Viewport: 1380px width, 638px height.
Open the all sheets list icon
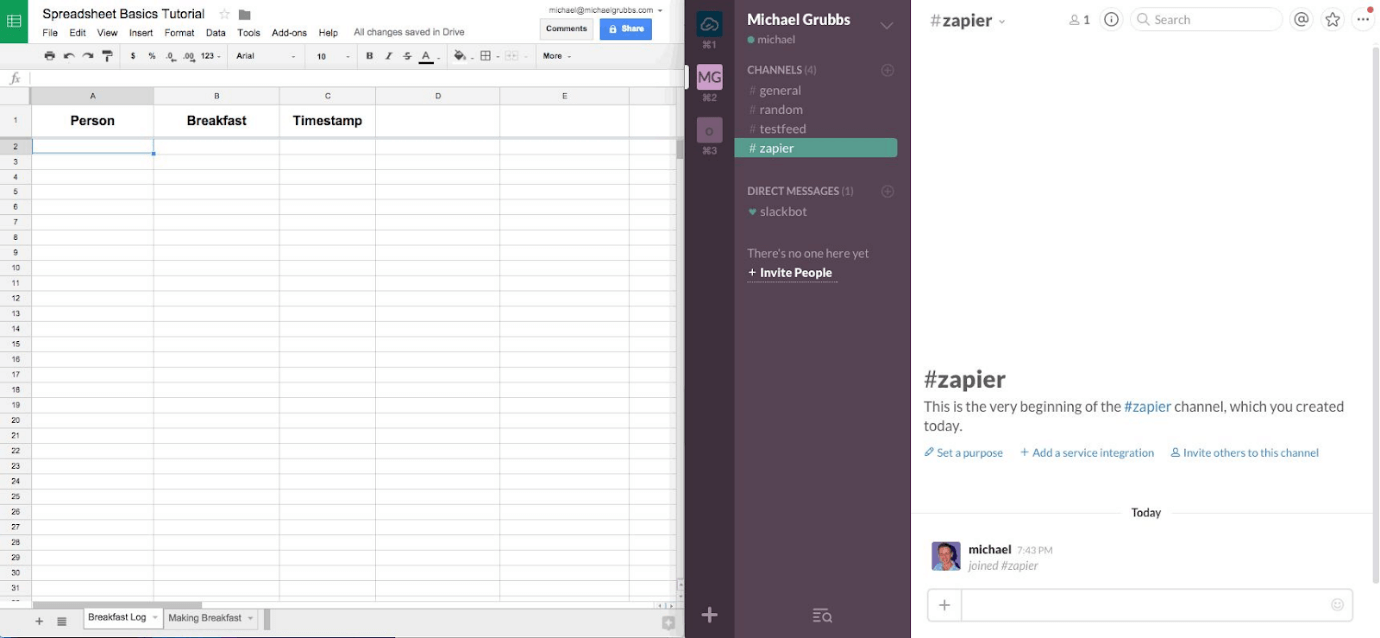(62, 621)
